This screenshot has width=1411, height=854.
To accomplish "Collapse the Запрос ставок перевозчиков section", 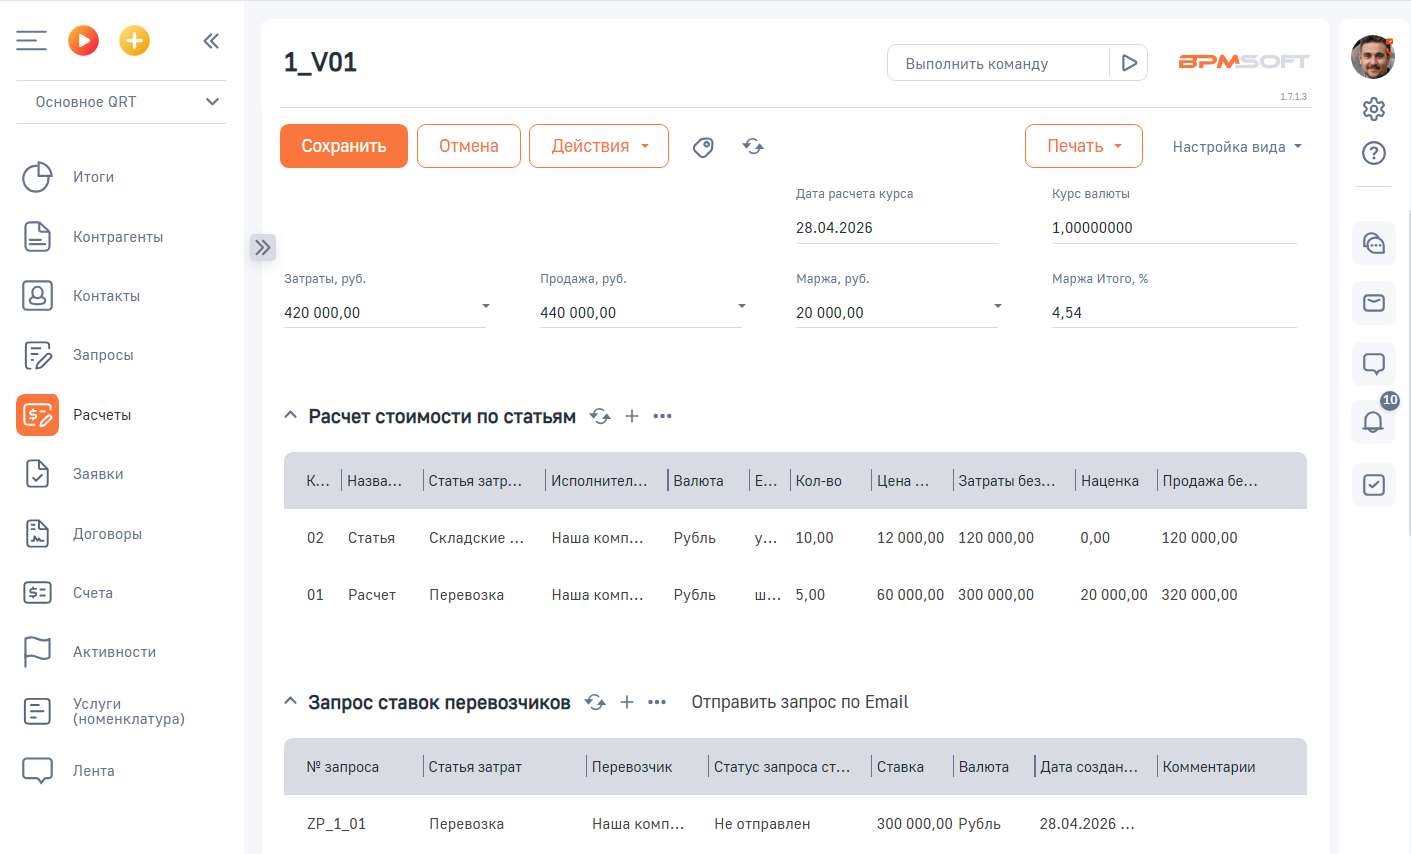I will pyautogui.click(x=290, y=702).
